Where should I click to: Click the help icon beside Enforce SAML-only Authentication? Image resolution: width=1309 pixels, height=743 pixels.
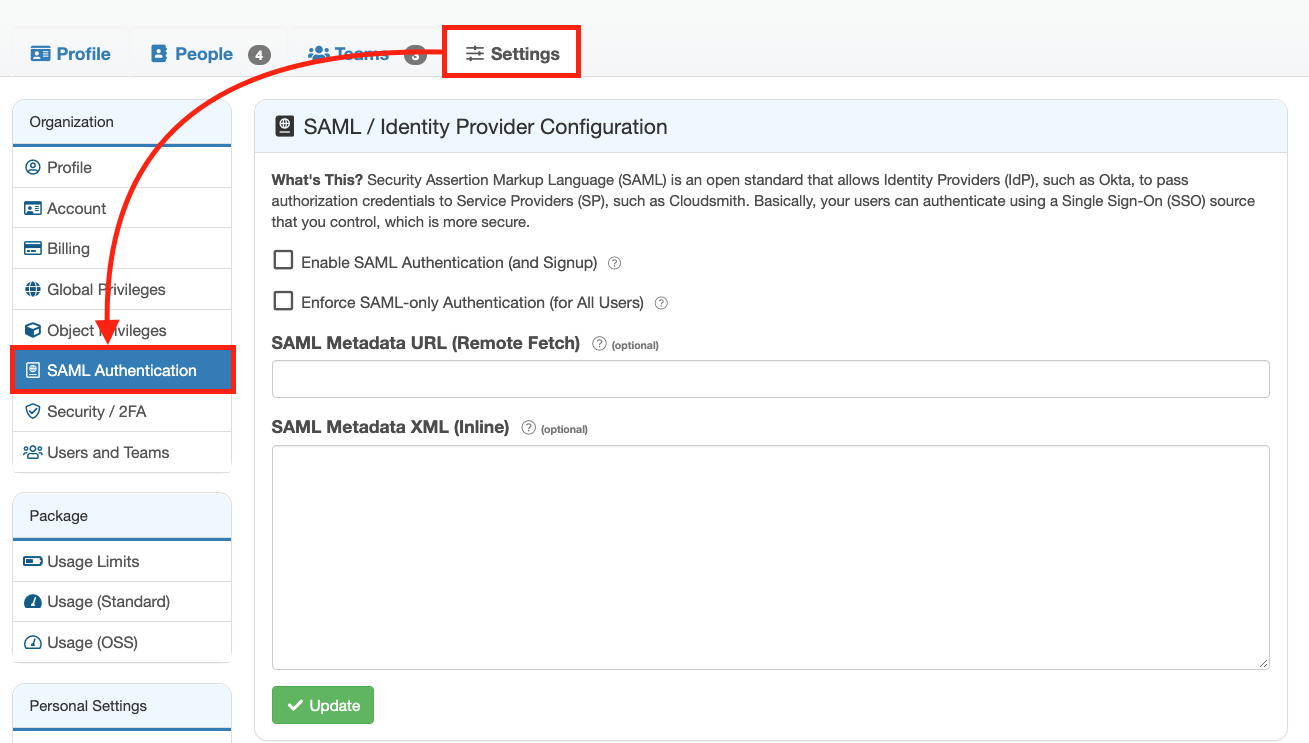pyautogui.click(x=661, y=303)
